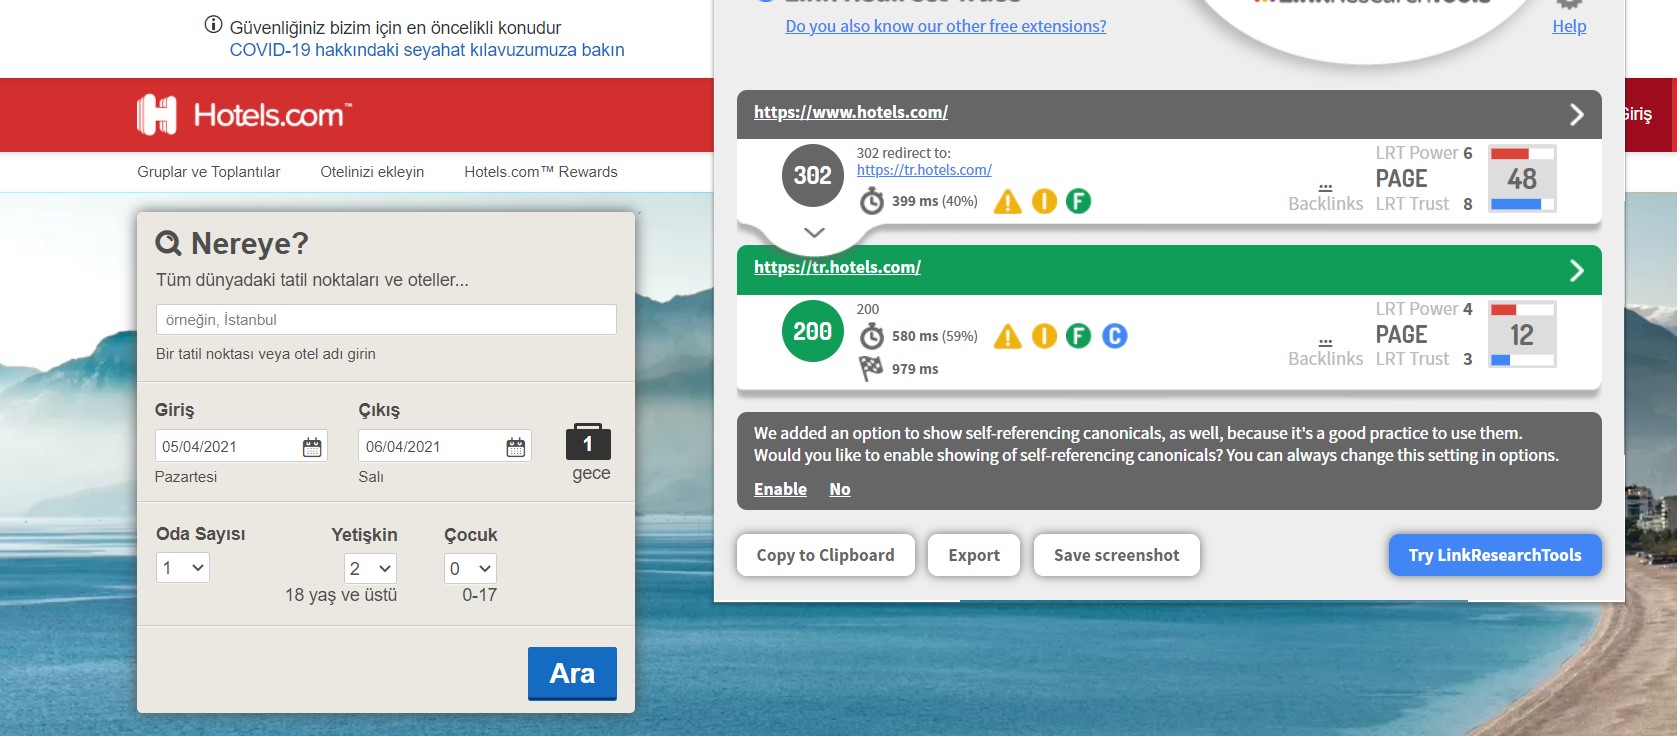Click the stopwatch icon next to 399 ms
The image size is (1677, 736).
pos(872,202)
